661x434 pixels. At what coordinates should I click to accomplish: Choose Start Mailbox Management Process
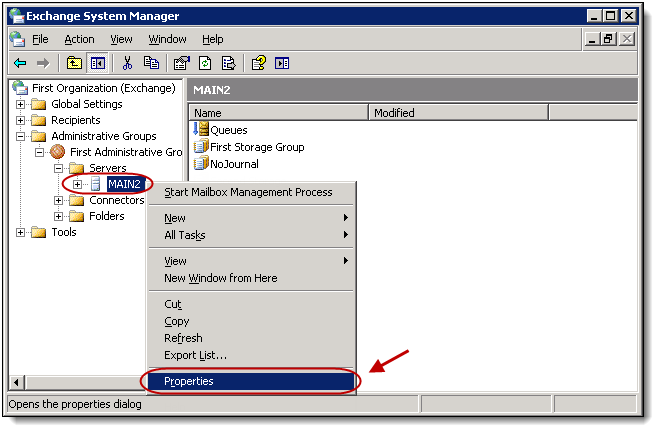tap(250, 192)
